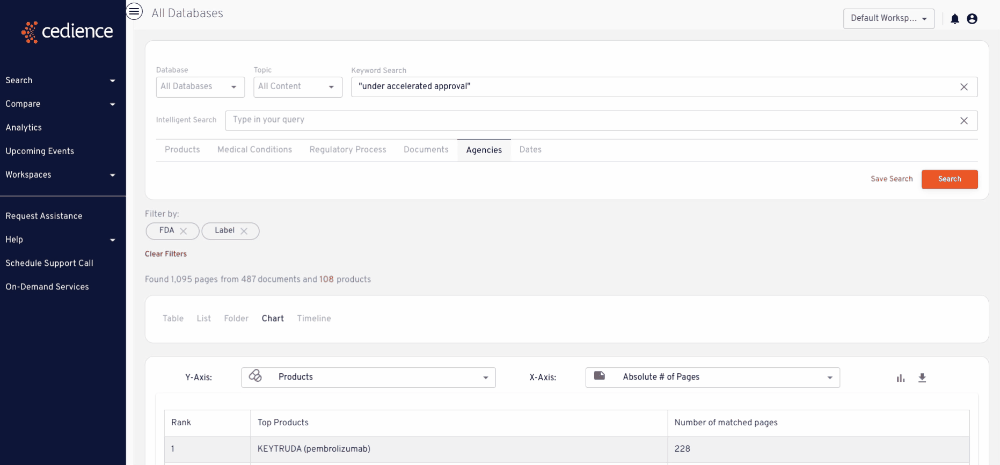1000x465 pixels.
Task: Expand the Y-Axis Products dropdown
Action: coord(368,377)
